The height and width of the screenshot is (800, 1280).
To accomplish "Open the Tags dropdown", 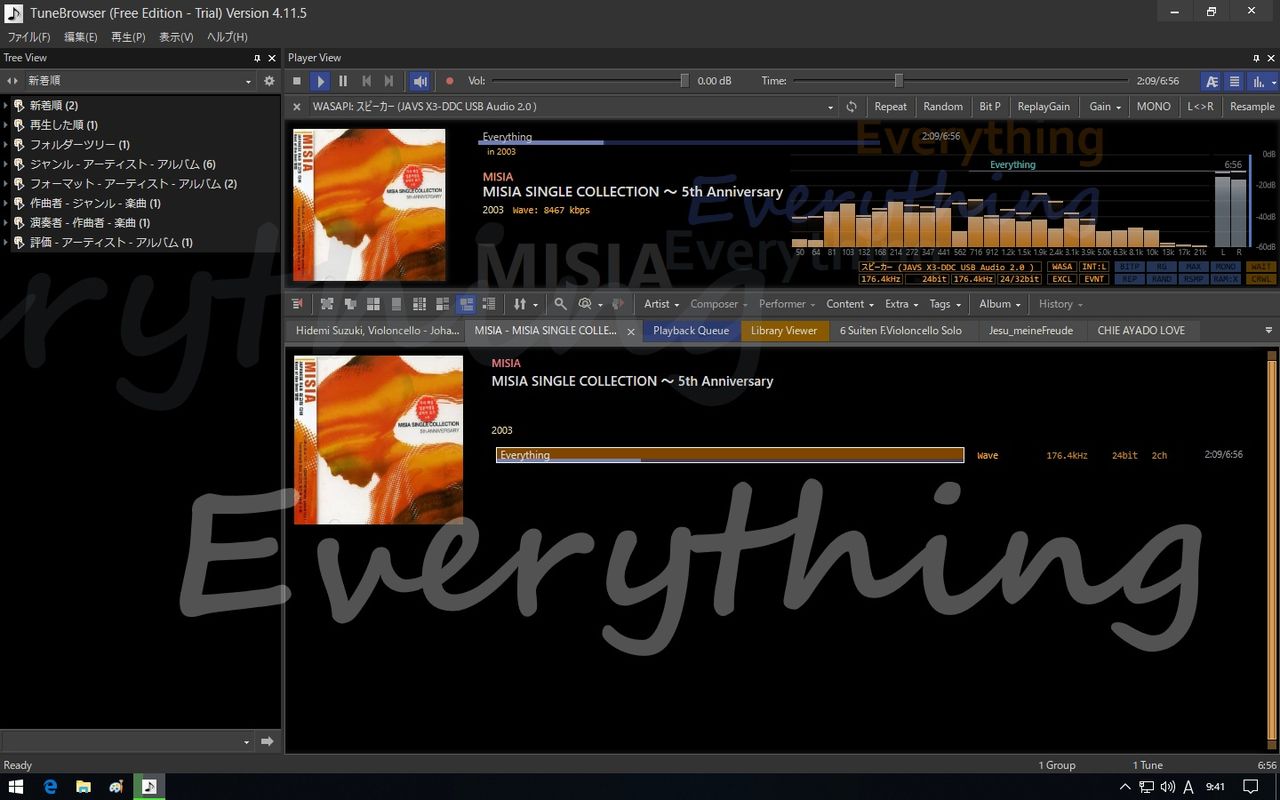I will [945, 304].
